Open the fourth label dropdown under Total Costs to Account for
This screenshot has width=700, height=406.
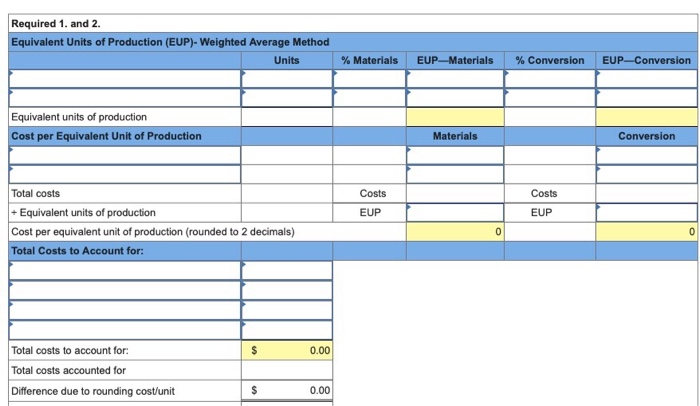click(x=125, y=330)
